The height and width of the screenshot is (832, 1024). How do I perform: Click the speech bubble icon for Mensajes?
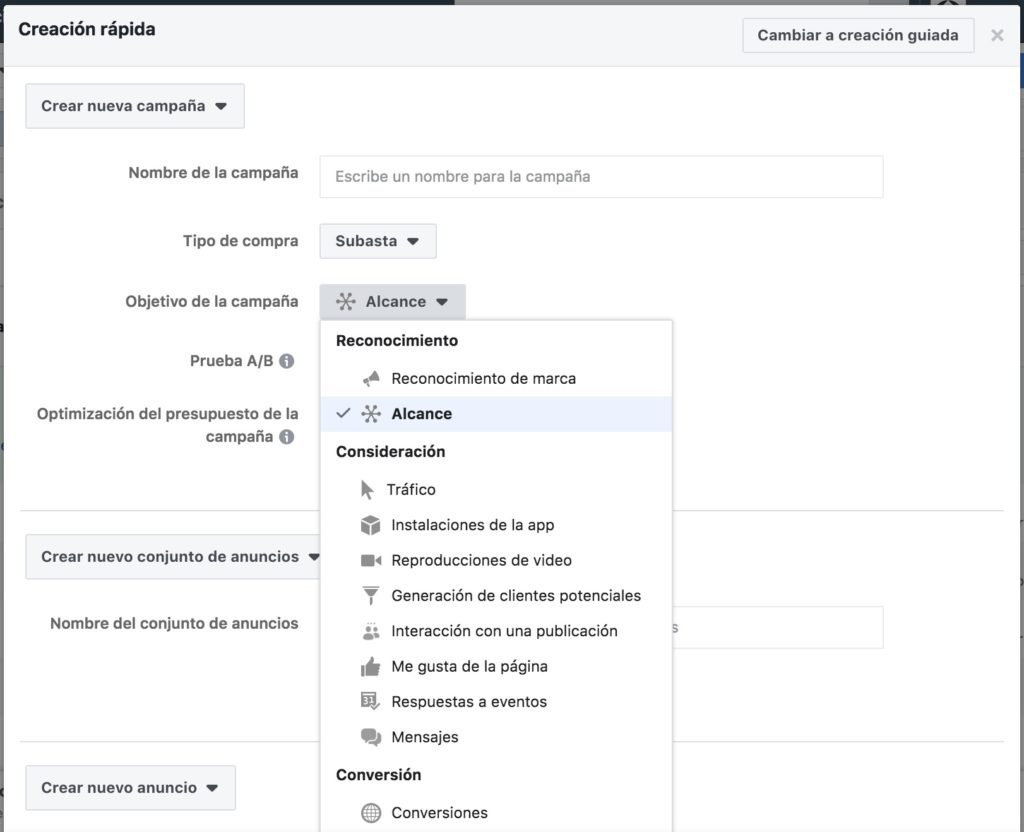(x=371, y=737)
